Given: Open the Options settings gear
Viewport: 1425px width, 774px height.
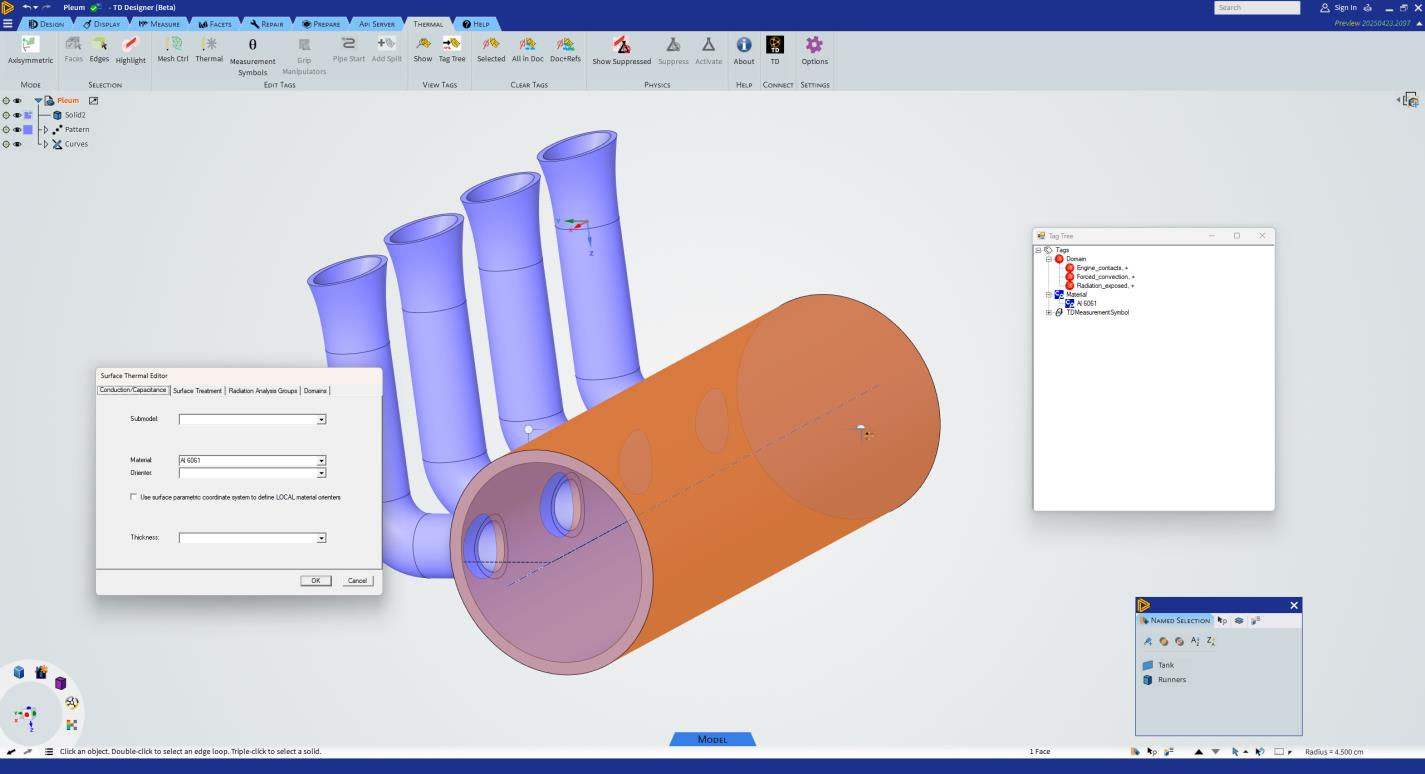Looking at the screenshot, I should click(x=814, y=45).
